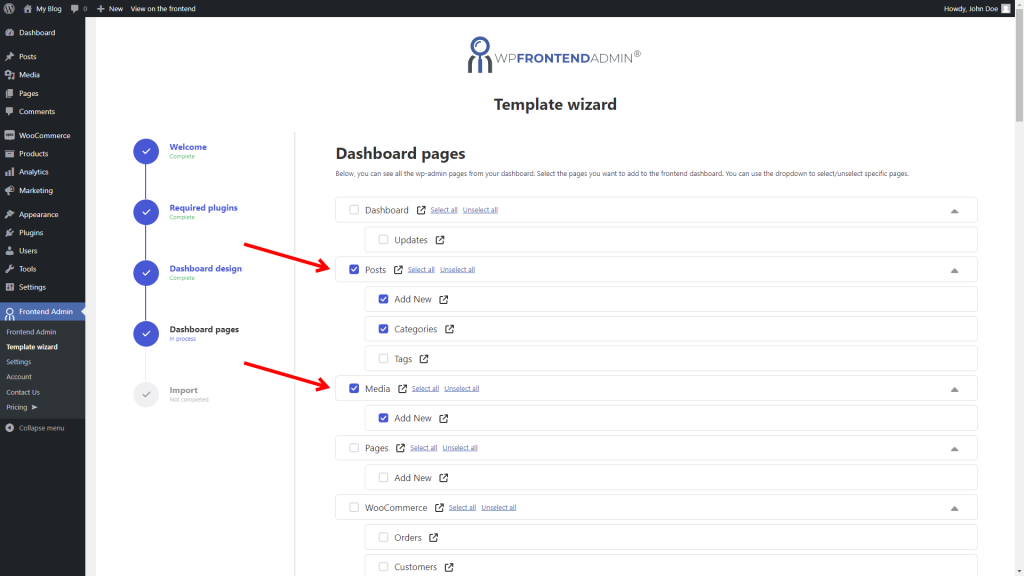Screen dimensions: 1024x576
Task: Click the external link icon beside Tags
Action: [424, 359]
